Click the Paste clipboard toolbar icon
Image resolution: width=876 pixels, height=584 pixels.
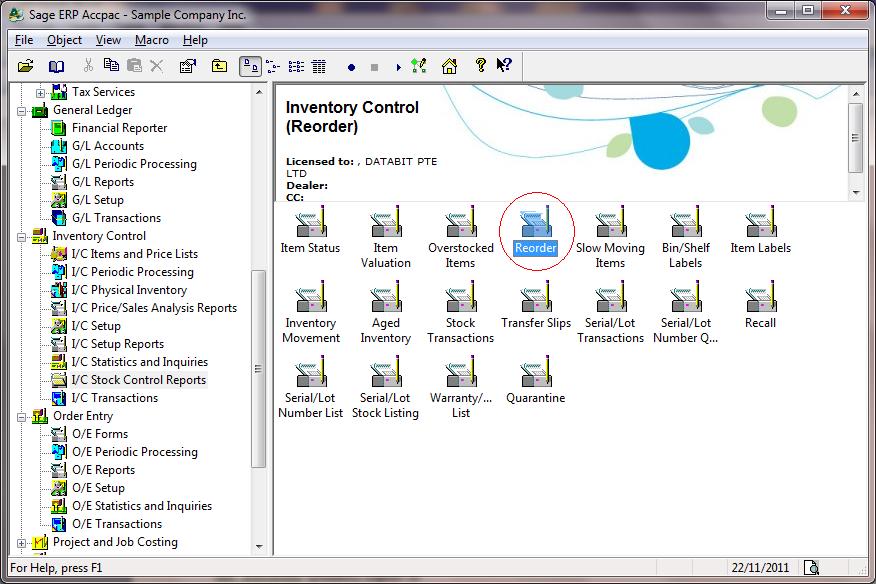pos(134,65)
